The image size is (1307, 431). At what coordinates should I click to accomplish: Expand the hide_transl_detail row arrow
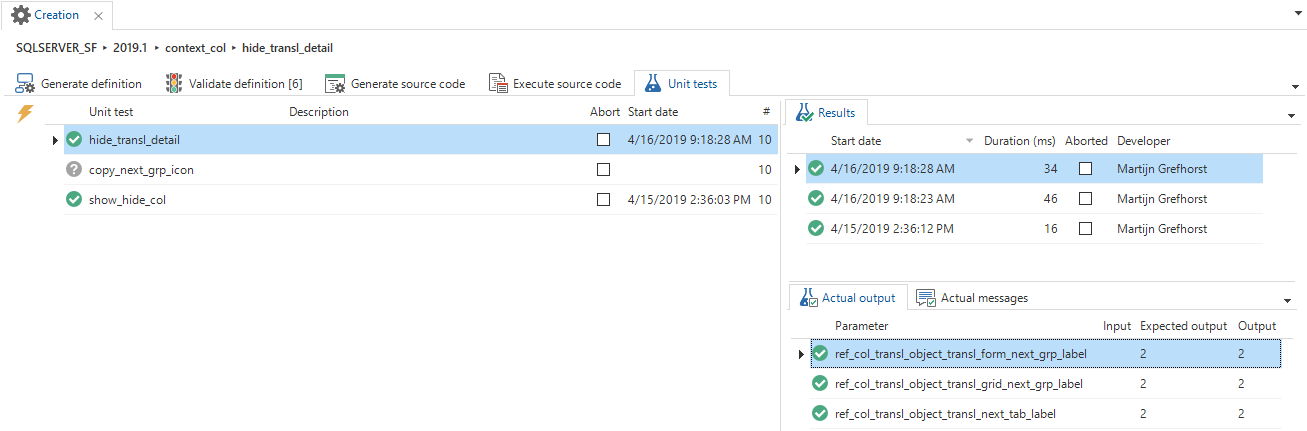[x=54, y=140]
